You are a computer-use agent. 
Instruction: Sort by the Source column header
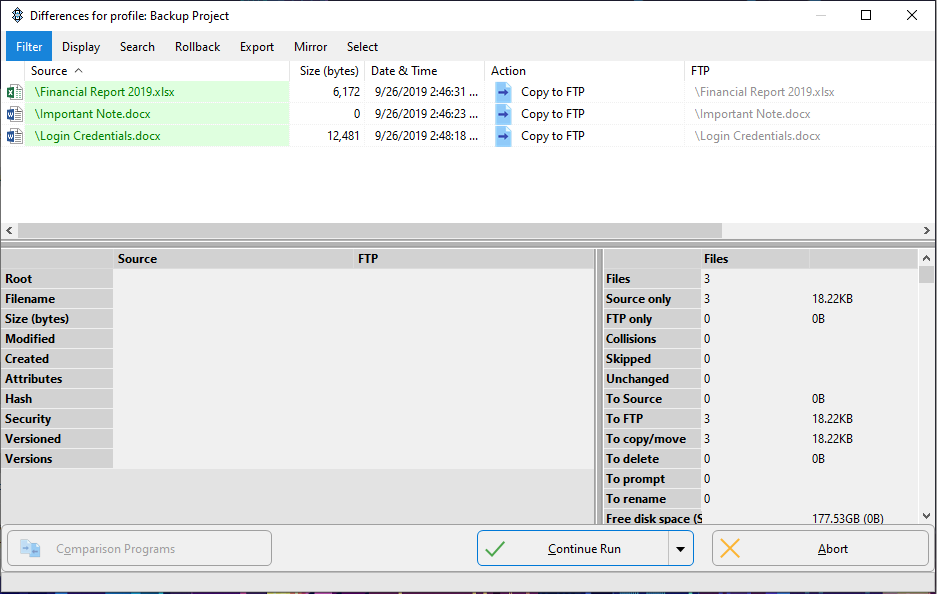(157, 71)
